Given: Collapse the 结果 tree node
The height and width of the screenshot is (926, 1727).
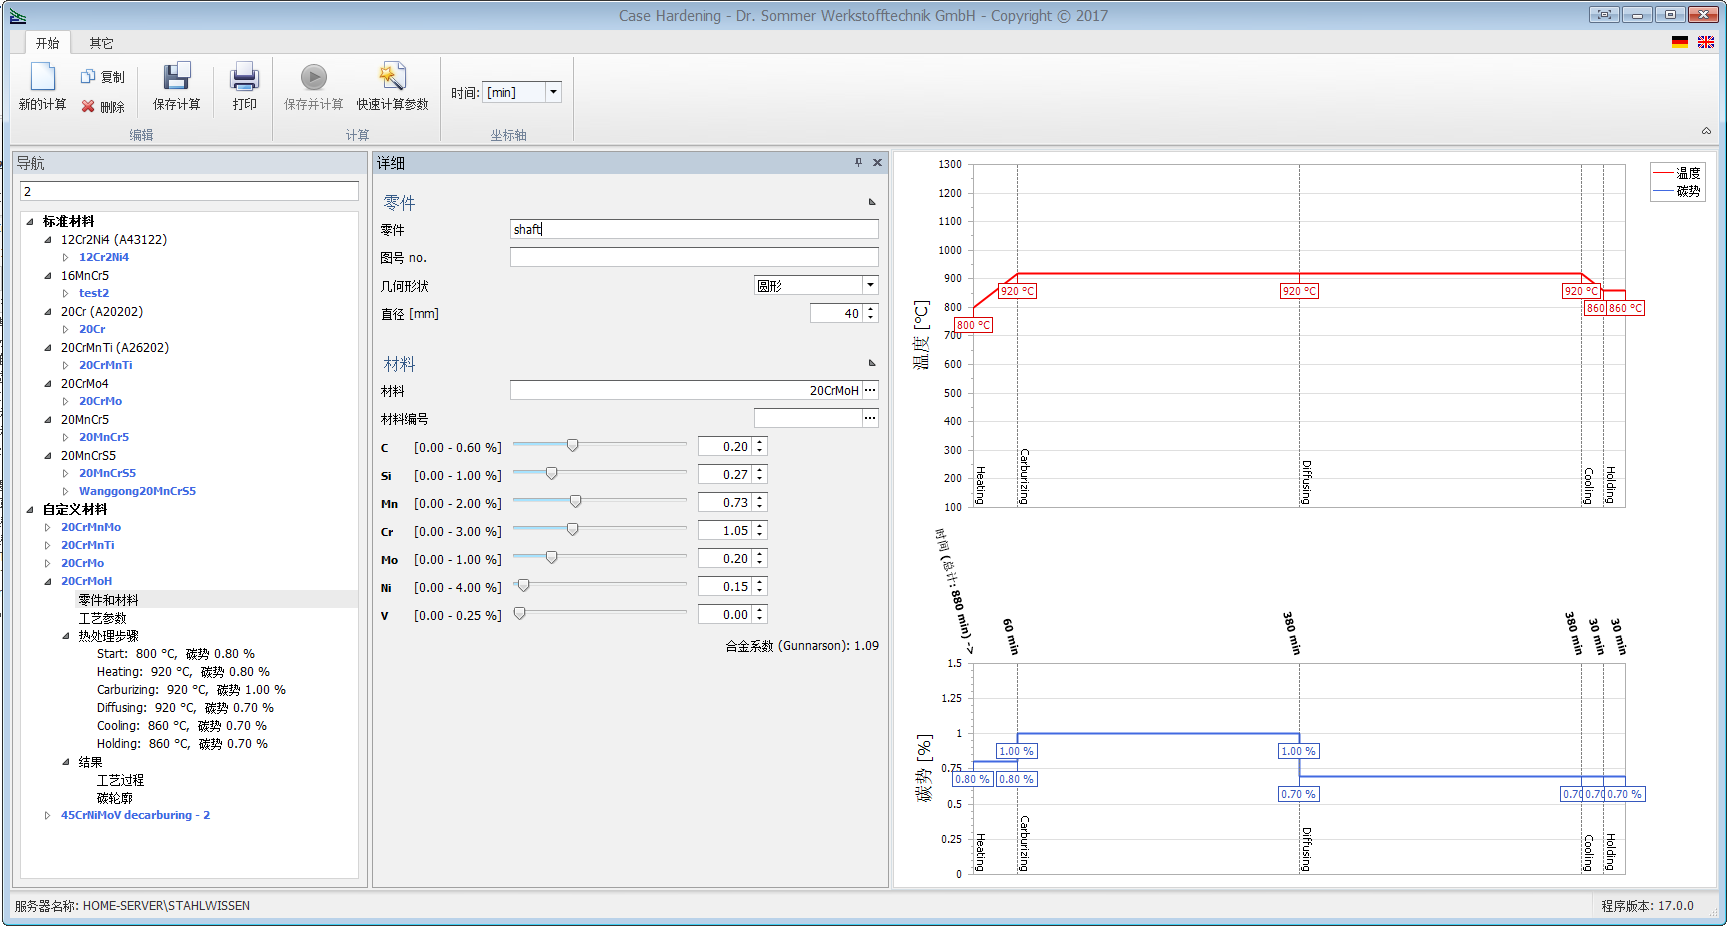Looking at the screenshot, I should point(66,762).
